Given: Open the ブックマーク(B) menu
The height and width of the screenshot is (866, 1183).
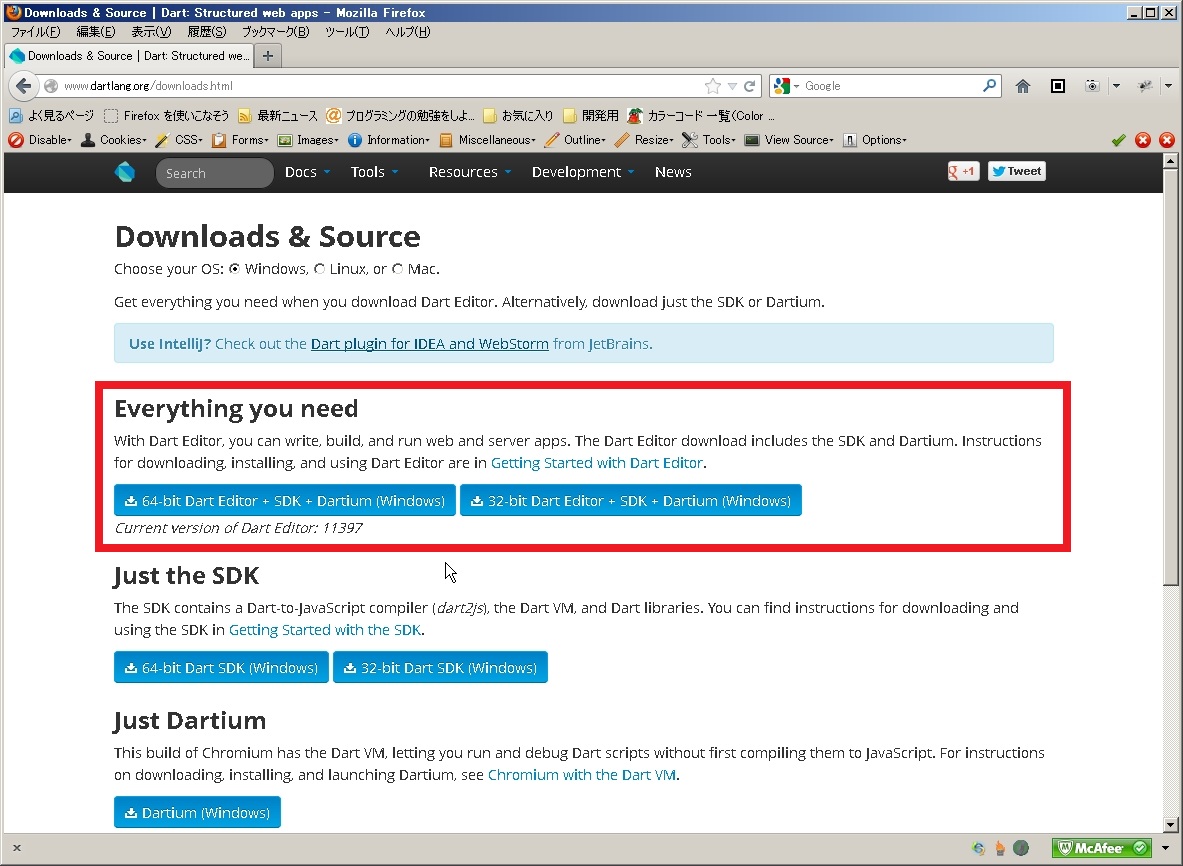Looking at the screenshot, I should click(x=275, y=32).
